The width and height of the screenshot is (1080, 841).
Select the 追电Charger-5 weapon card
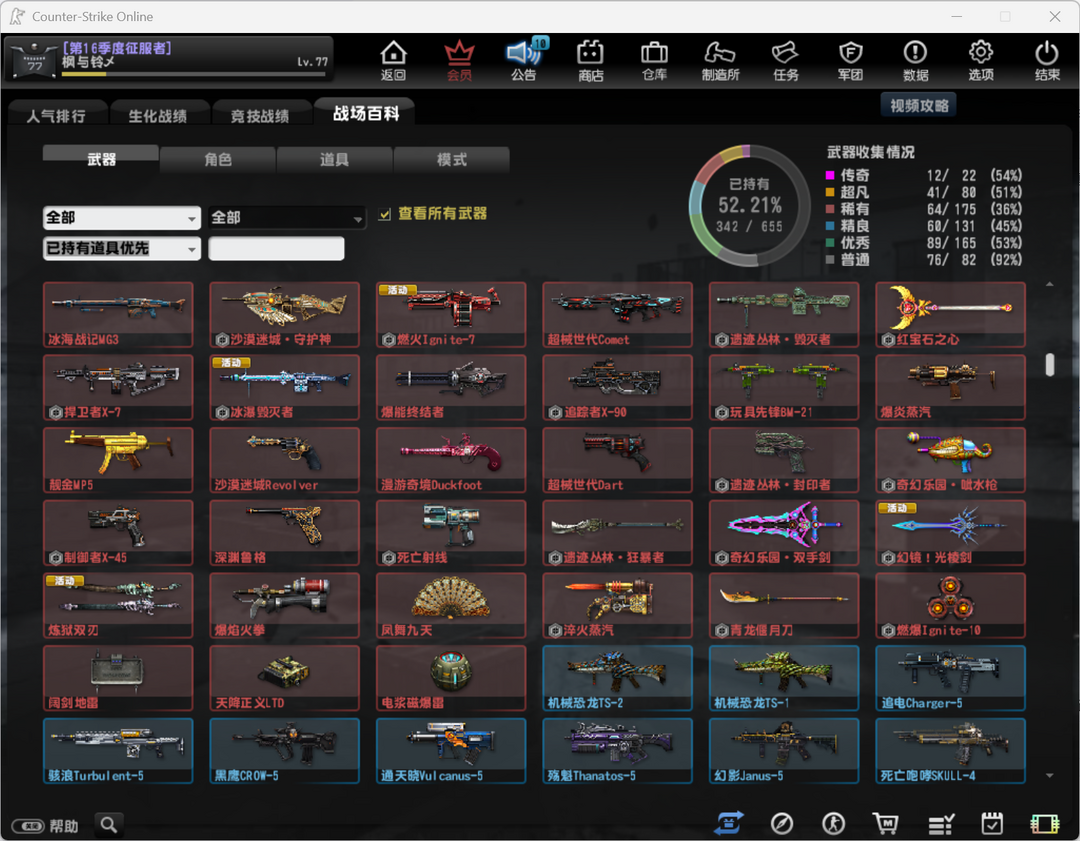point(951,678)
